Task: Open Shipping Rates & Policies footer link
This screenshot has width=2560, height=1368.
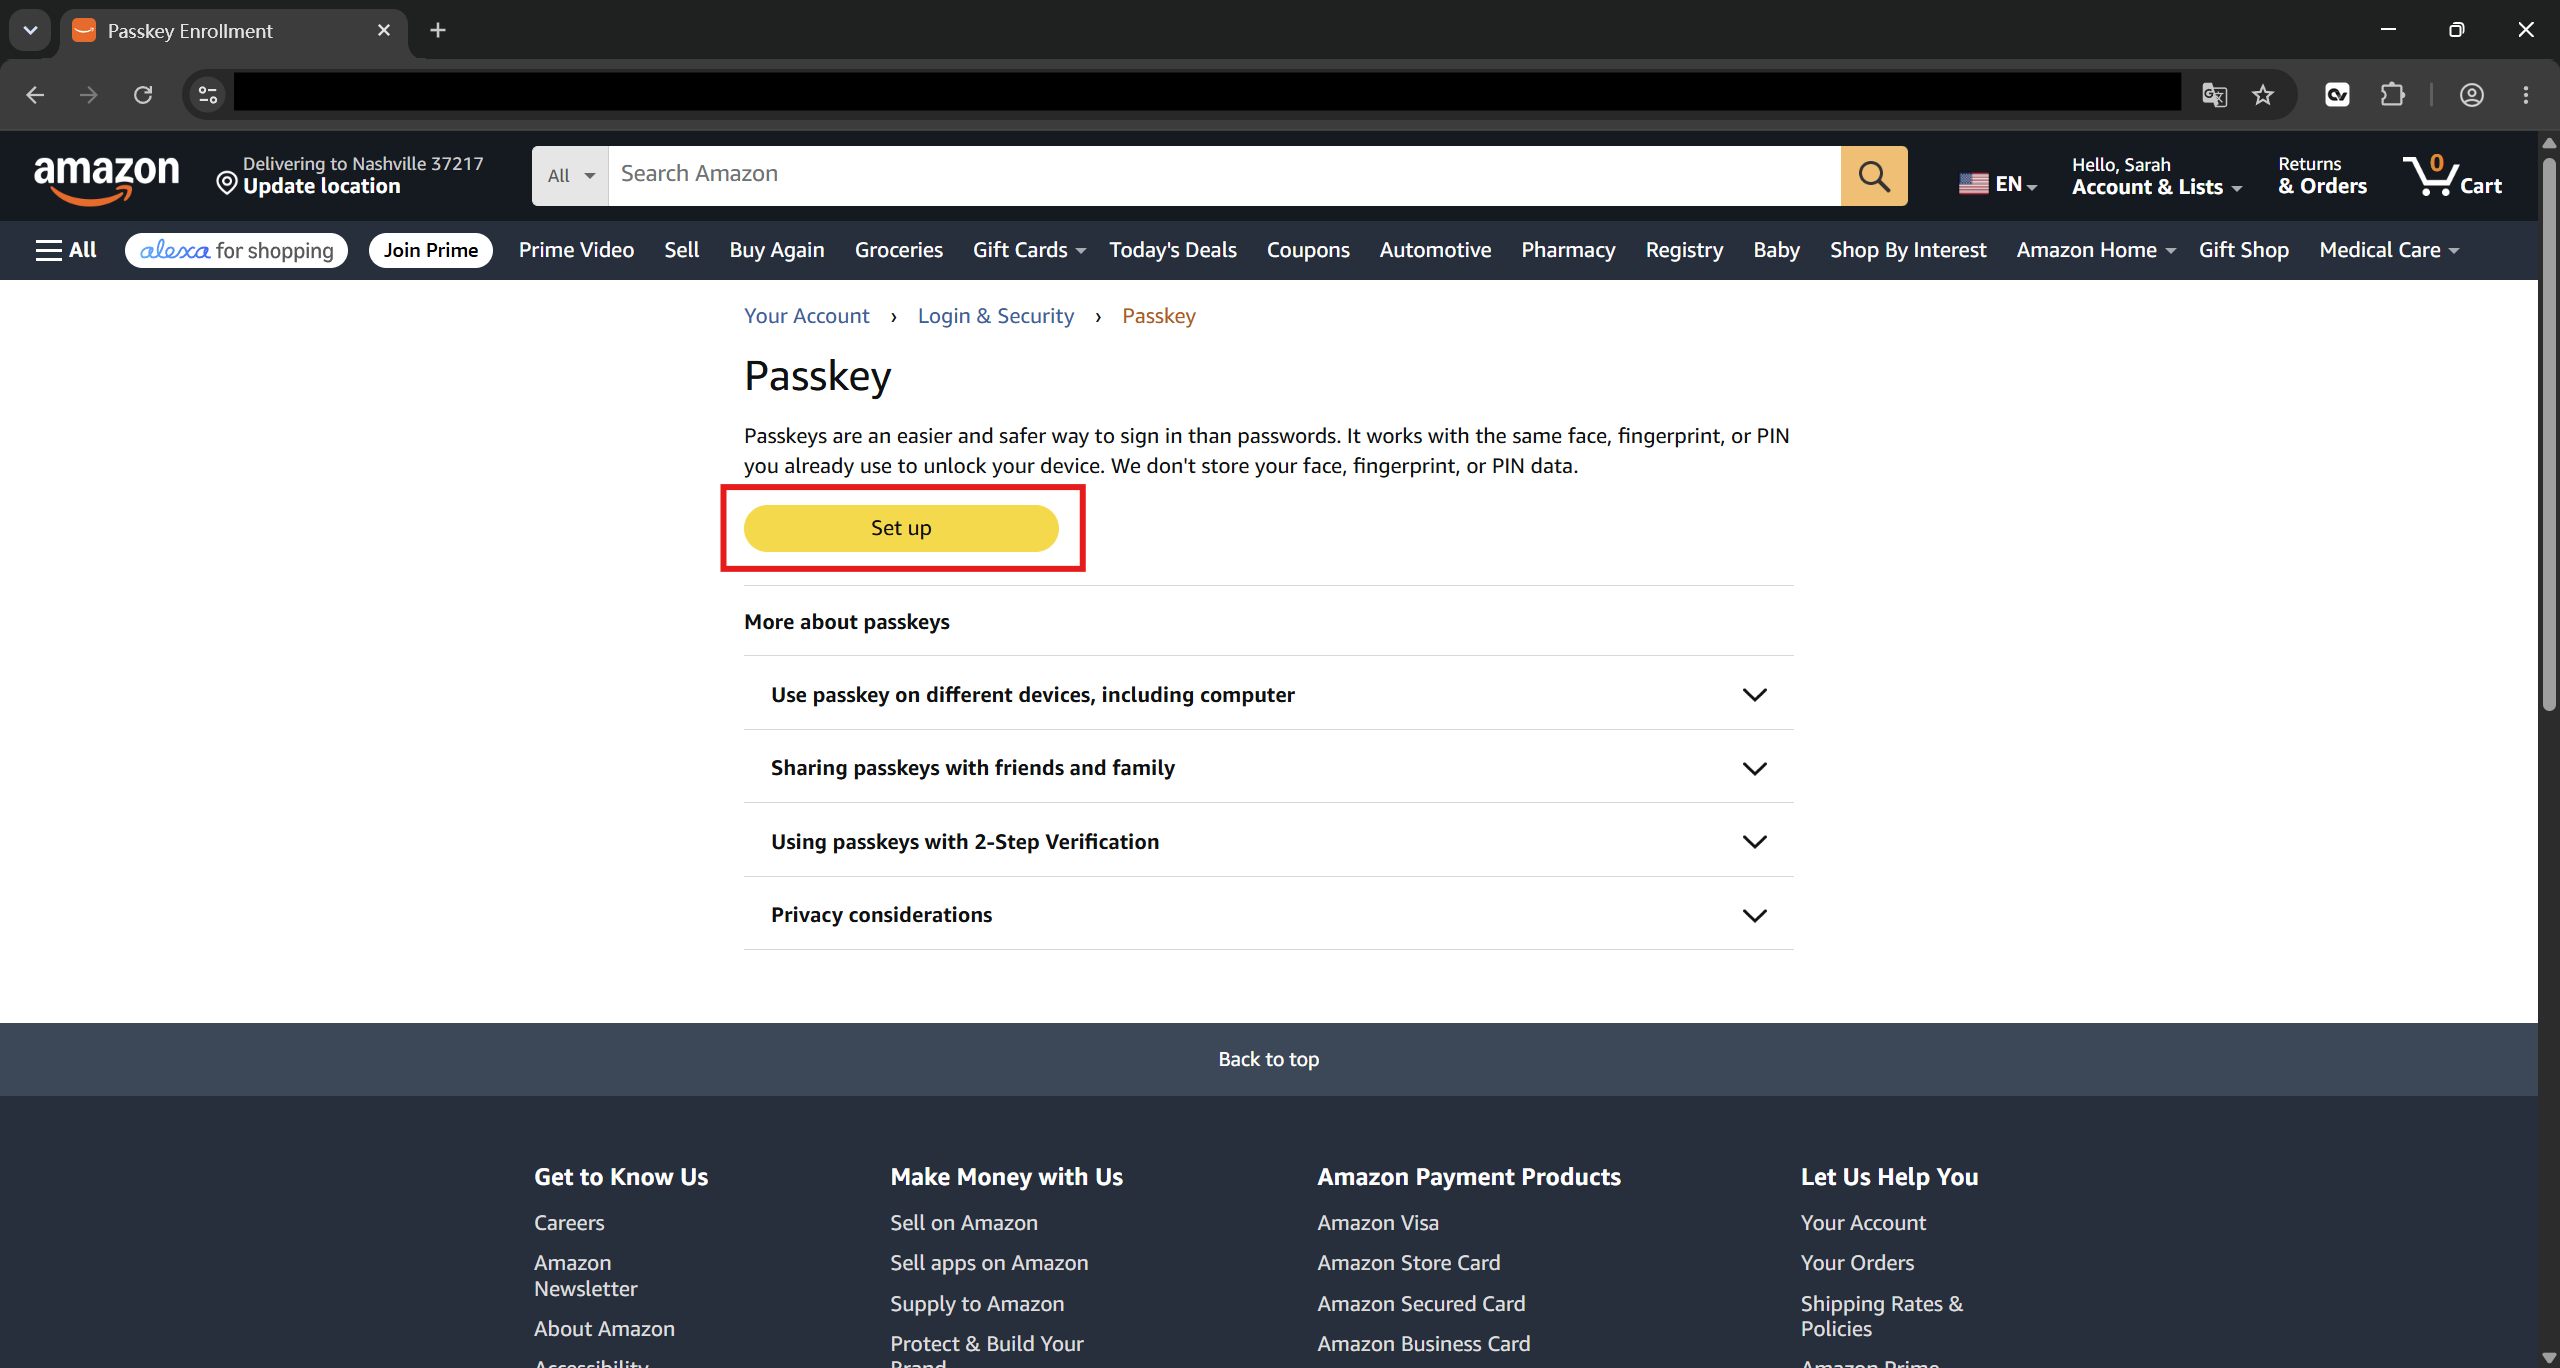Action: click(1882, 1316)
